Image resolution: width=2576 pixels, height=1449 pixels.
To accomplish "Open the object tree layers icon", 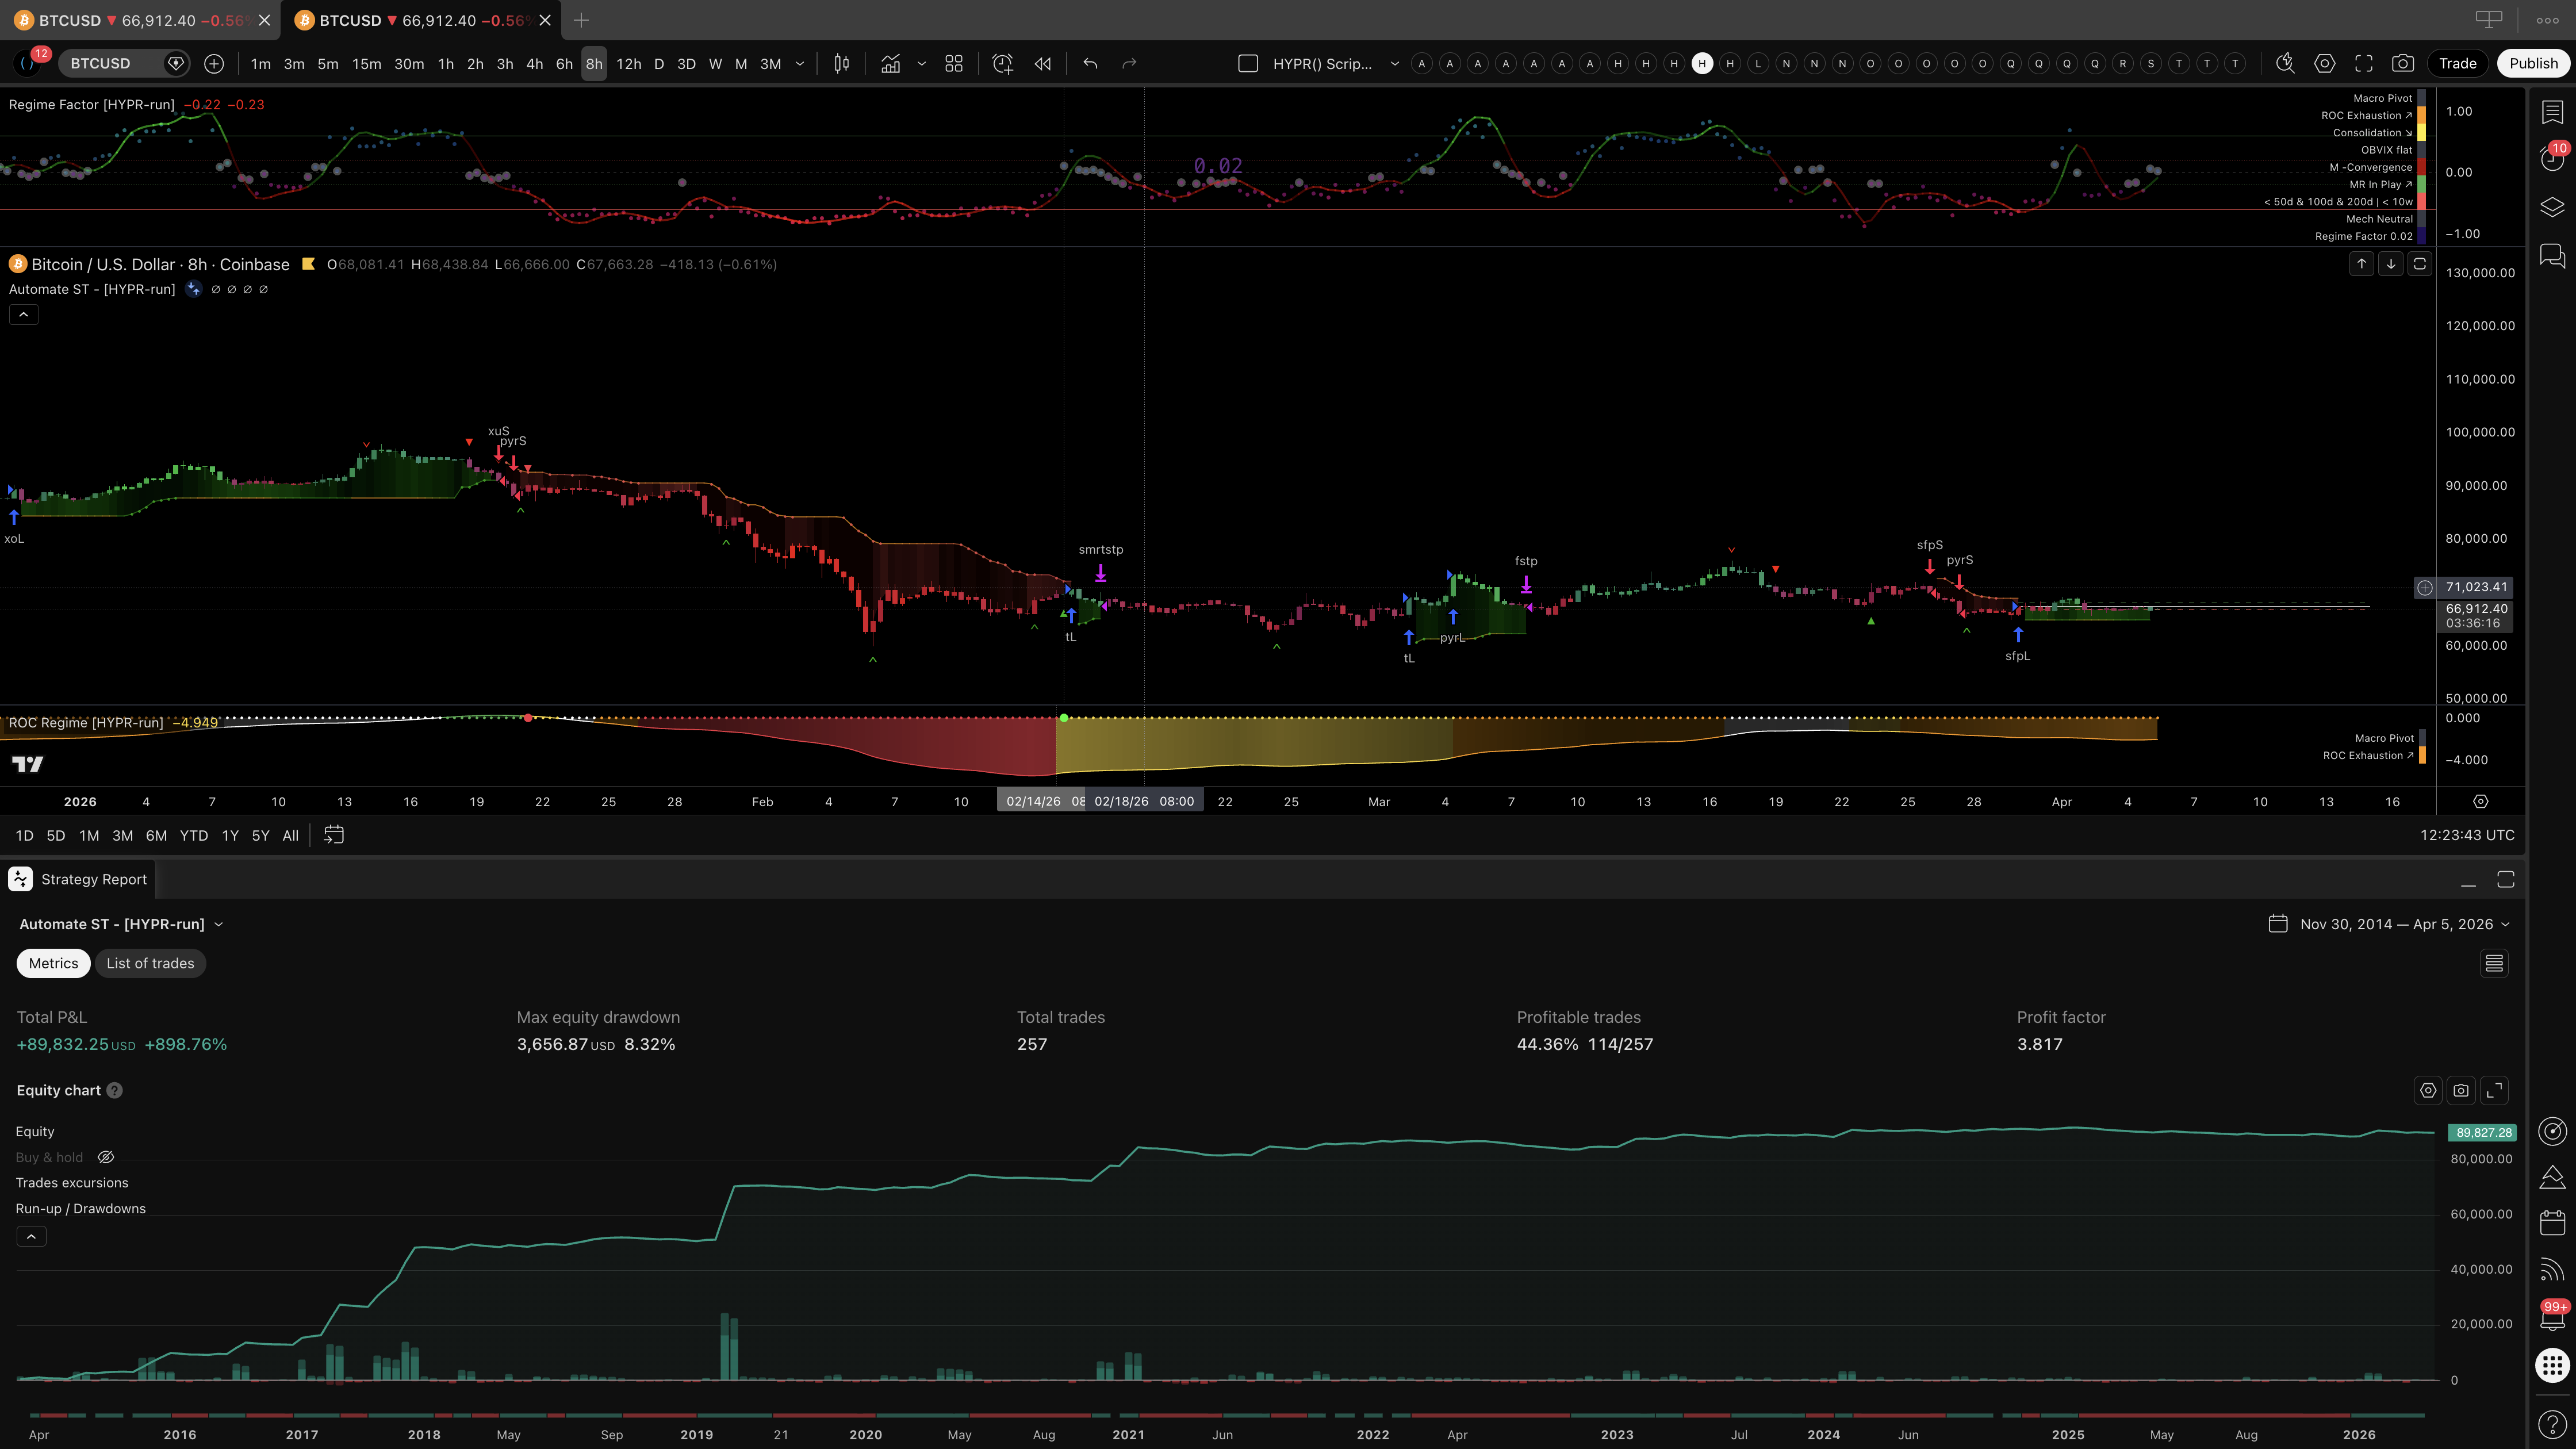I will [2552, 207].
